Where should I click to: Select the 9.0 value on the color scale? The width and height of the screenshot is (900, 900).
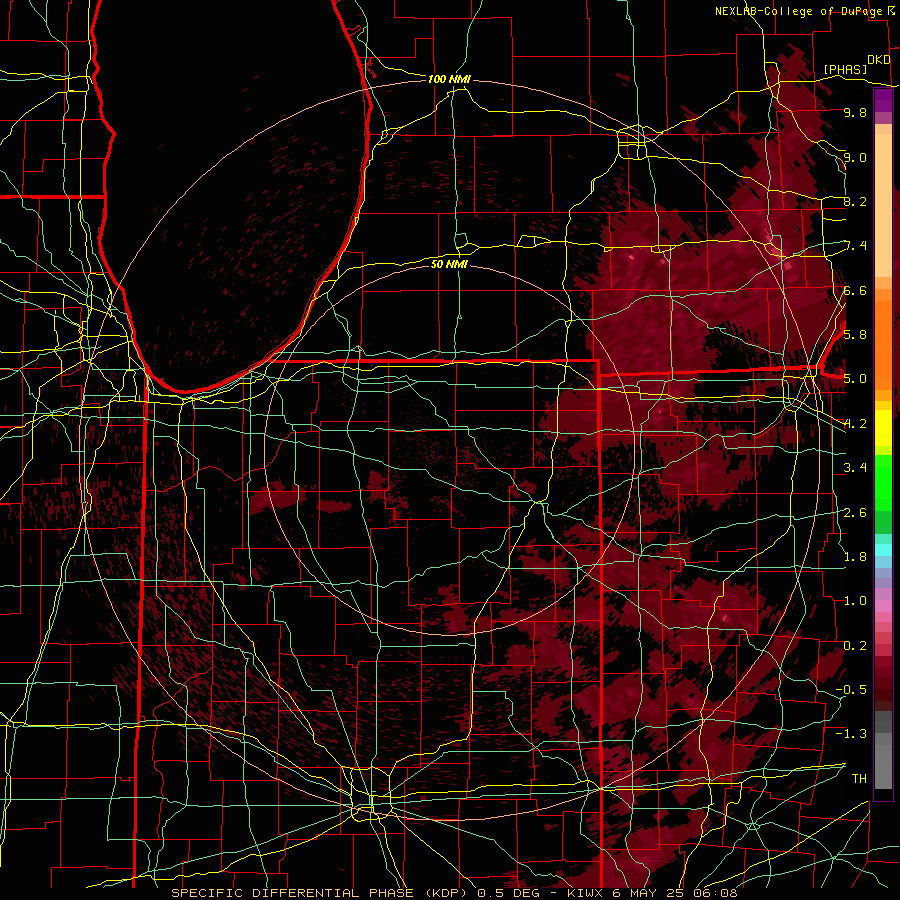pos(855,157)
